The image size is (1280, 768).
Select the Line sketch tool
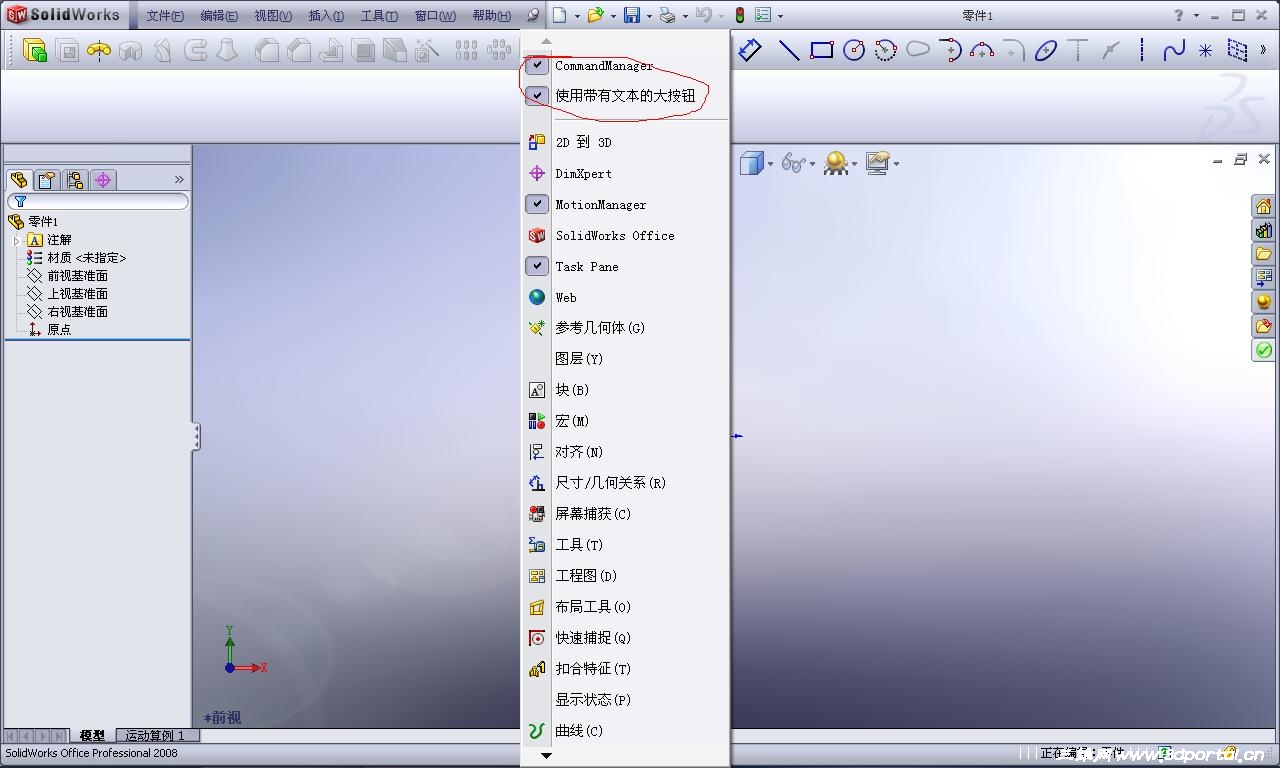pyautogui.click(x=789, y=50)
